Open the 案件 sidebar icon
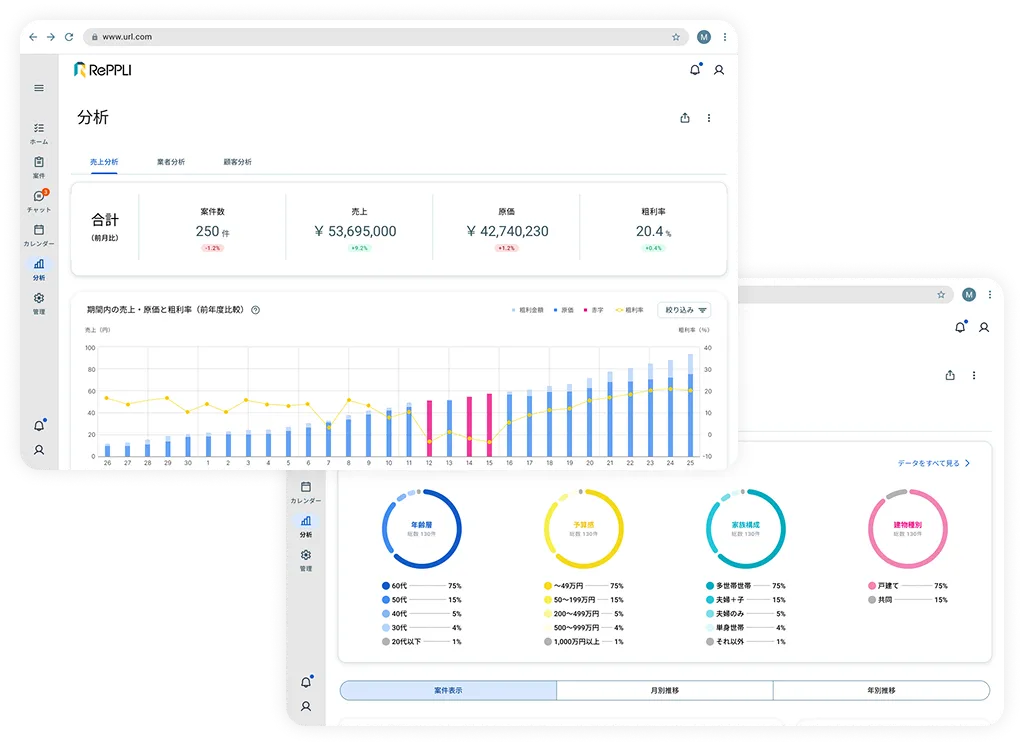 tap(39, 166)
